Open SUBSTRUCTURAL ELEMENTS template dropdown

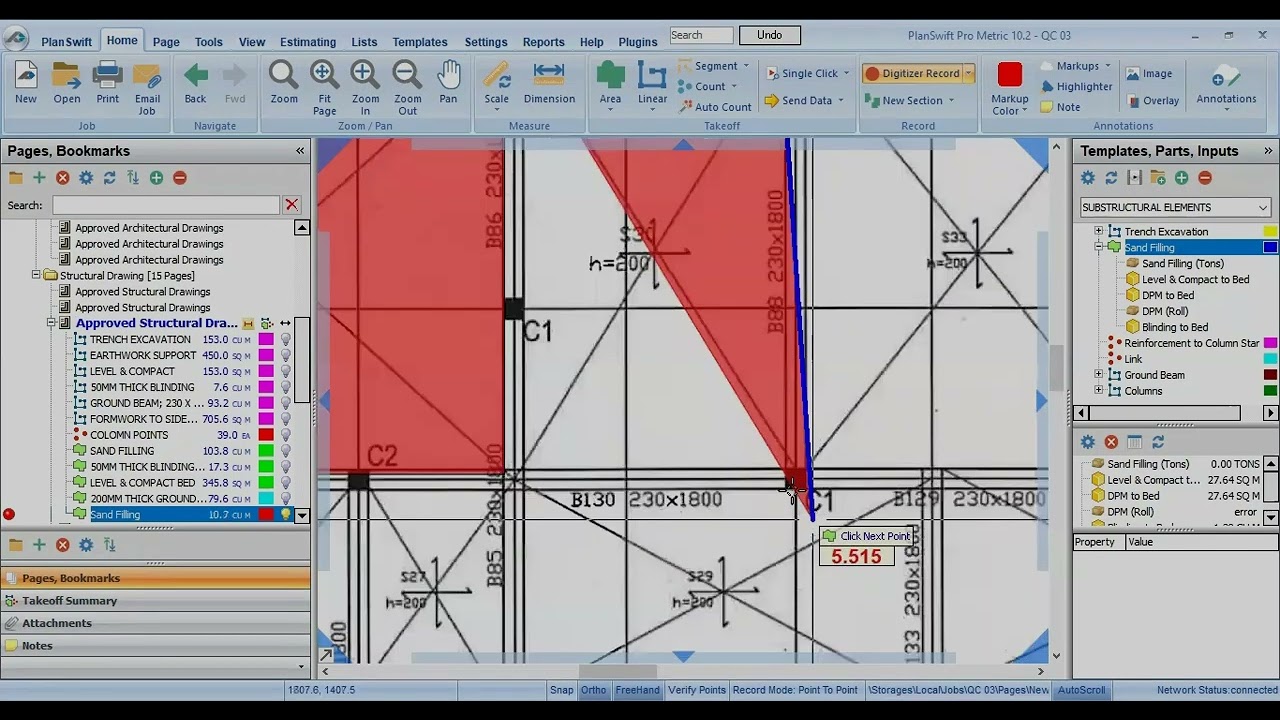1263,208
